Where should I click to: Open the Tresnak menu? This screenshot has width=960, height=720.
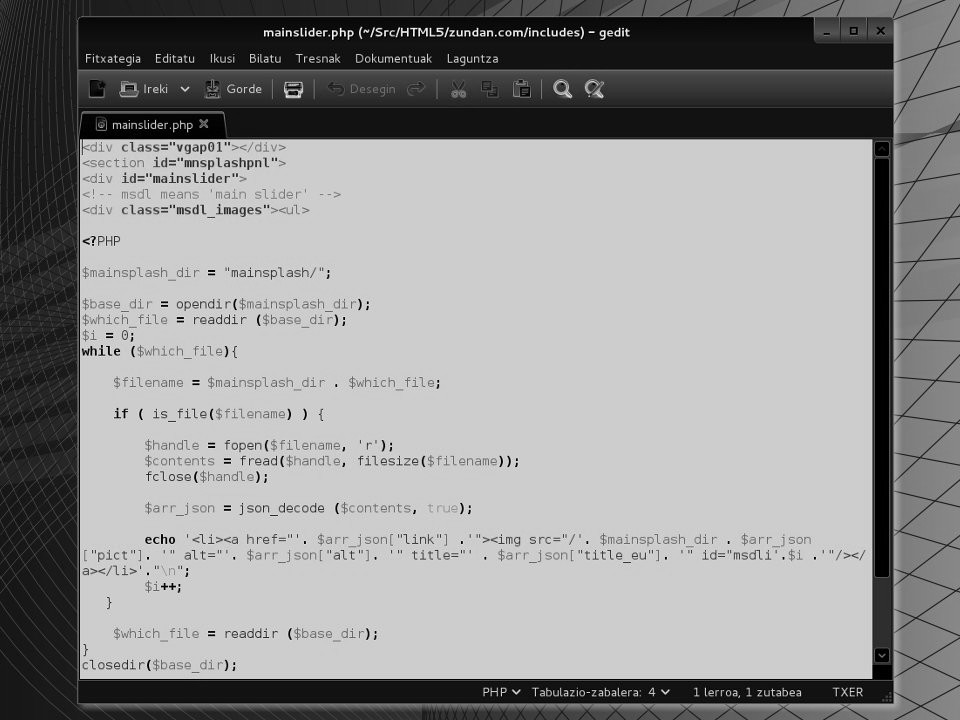pyautogui.click(x=318, y=59)
